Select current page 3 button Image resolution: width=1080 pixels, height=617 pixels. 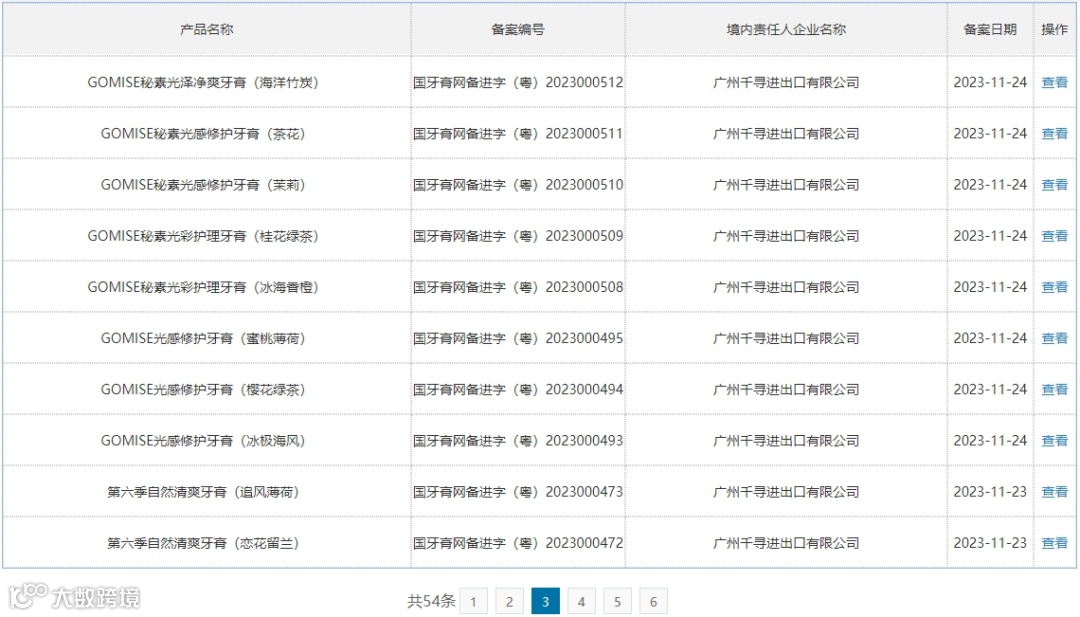(x=546, y=601)
